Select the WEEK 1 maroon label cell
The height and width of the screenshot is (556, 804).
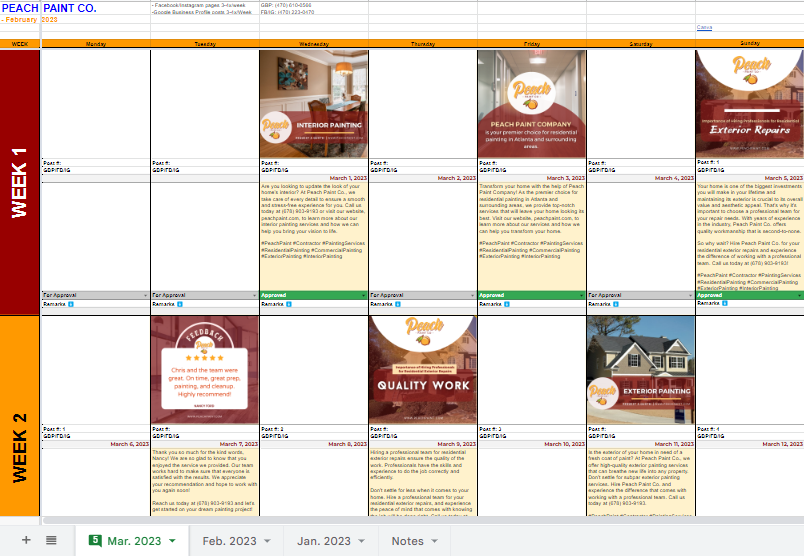click(x=19, y=182)
